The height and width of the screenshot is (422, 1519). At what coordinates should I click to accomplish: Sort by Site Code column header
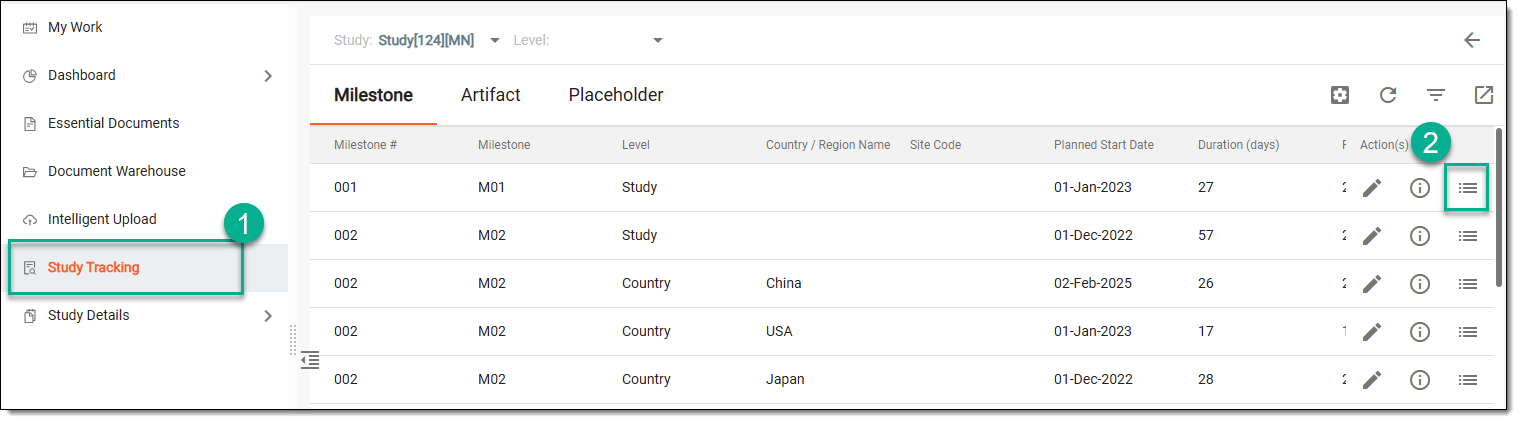(935, 145)
